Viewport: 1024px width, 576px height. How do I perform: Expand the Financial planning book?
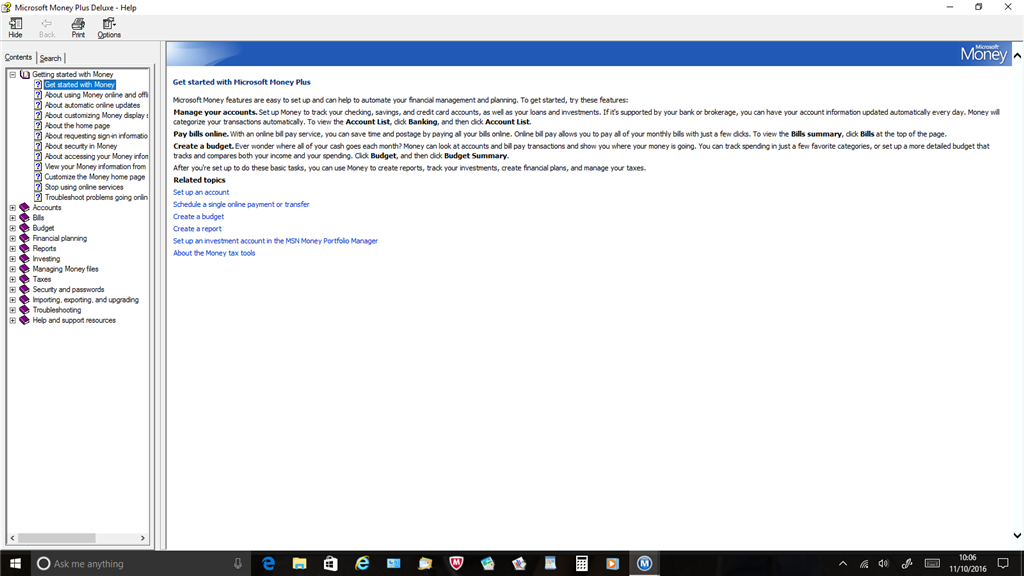12,238
